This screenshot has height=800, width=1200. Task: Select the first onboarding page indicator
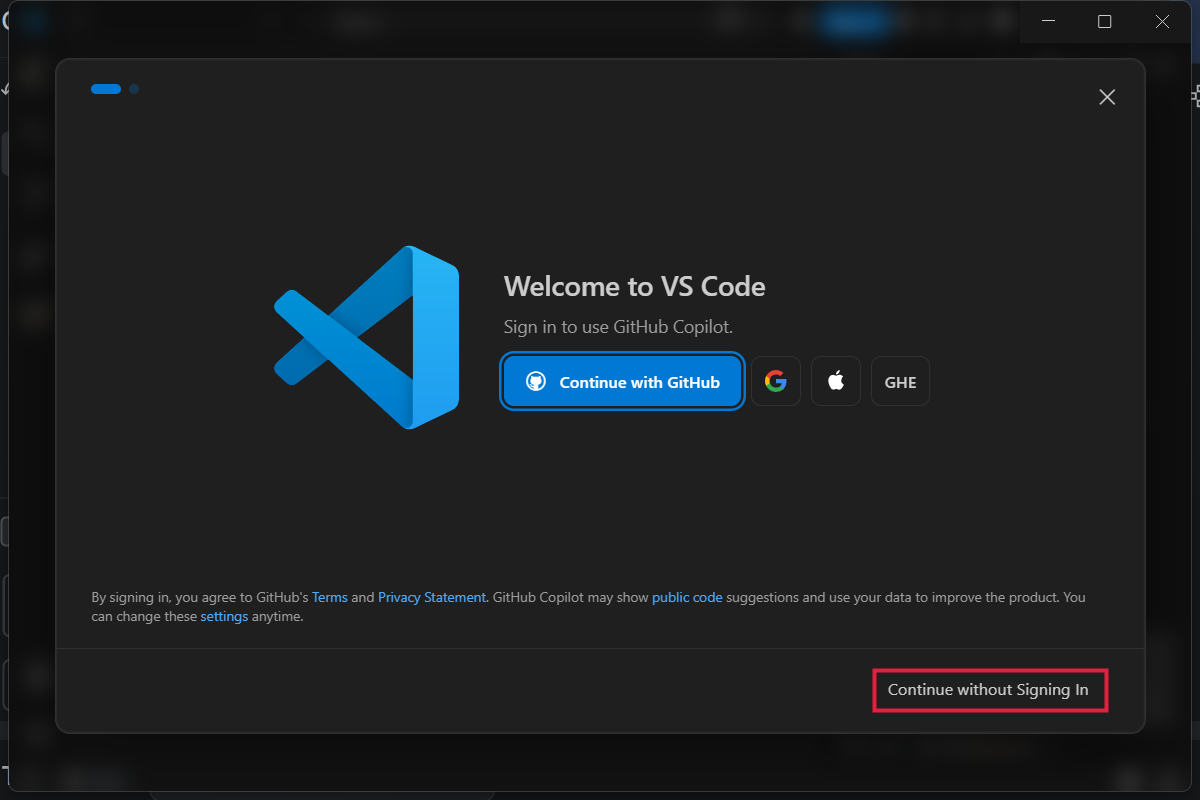(x=106, y=89)
